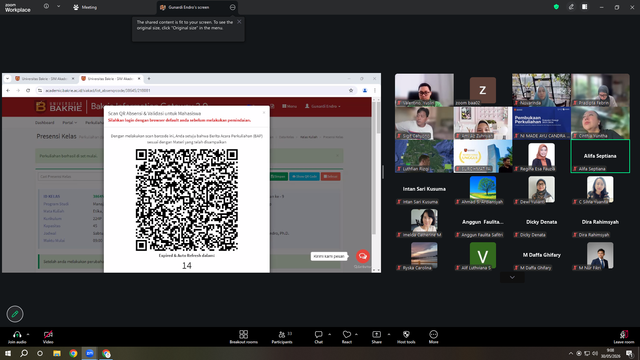Open Gunardi Endro user dropdown on website
The height and width of the screenshot is (360, 640).
322,106
